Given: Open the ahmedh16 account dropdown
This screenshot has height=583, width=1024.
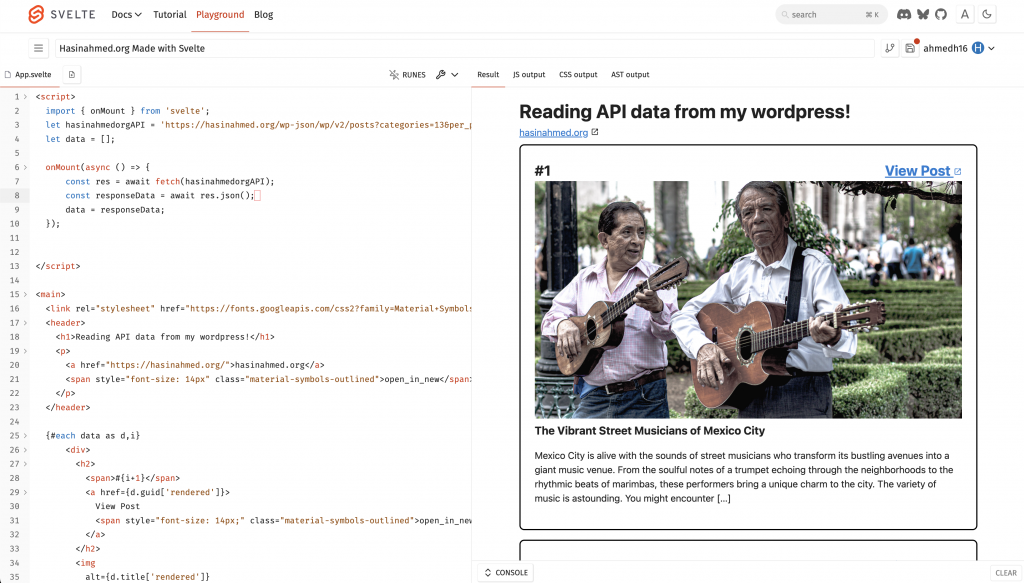Looking at the screenshot, I should [958, 48].
